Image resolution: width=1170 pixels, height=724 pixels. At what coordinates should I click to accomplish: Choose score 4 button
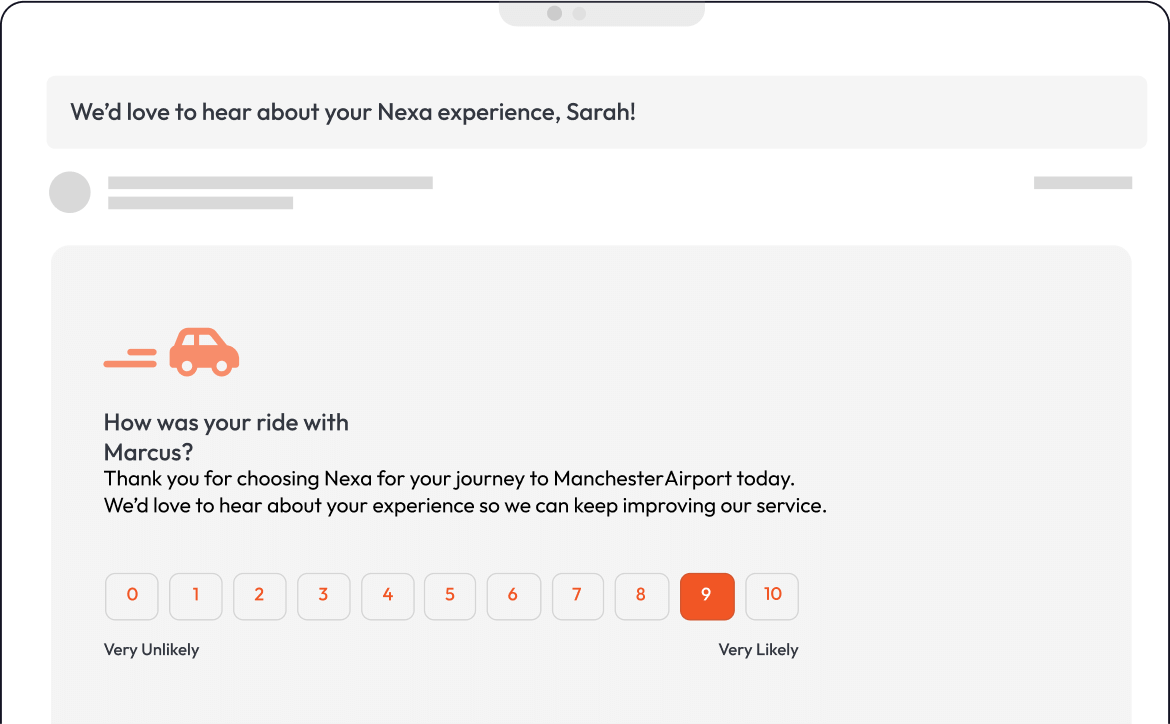[387, 596]
